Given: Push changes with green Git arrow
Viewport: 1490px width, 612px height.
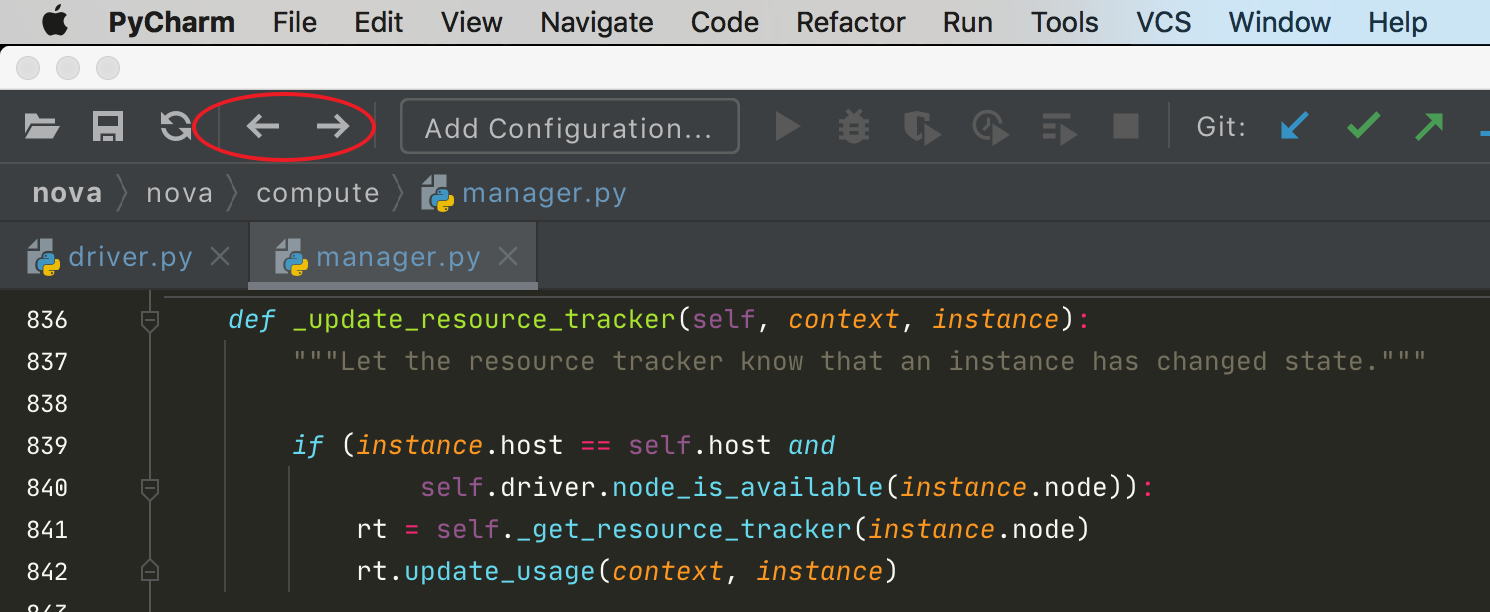Looking at the screenshot, I should click(x=1429, y=126).
